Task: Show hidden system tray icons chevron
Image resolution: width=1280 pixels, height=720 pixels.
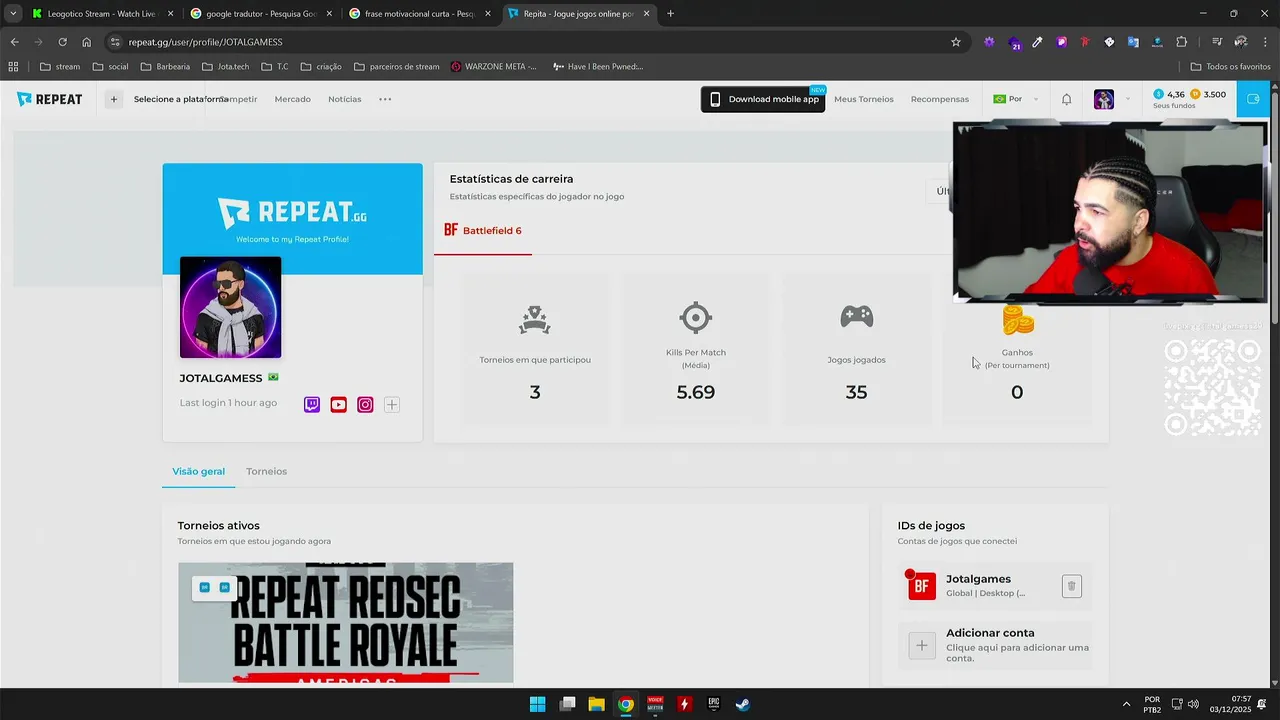Action: (x=1126, y=704)
